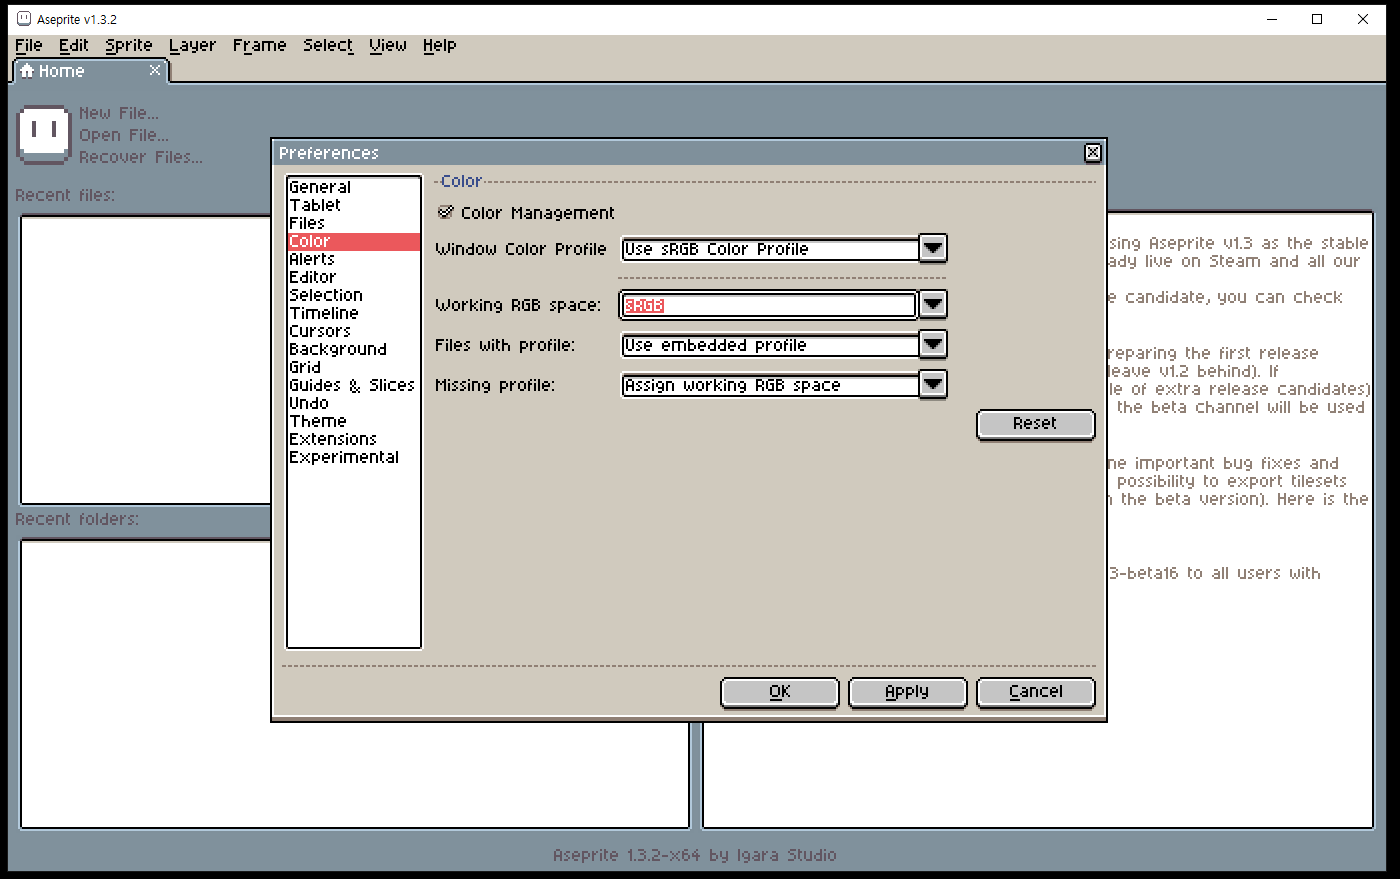Image resolution: width=1400 pixels, height=879 pixels.
Task: Select Timeline preferences section
Action: coord(354,313)
